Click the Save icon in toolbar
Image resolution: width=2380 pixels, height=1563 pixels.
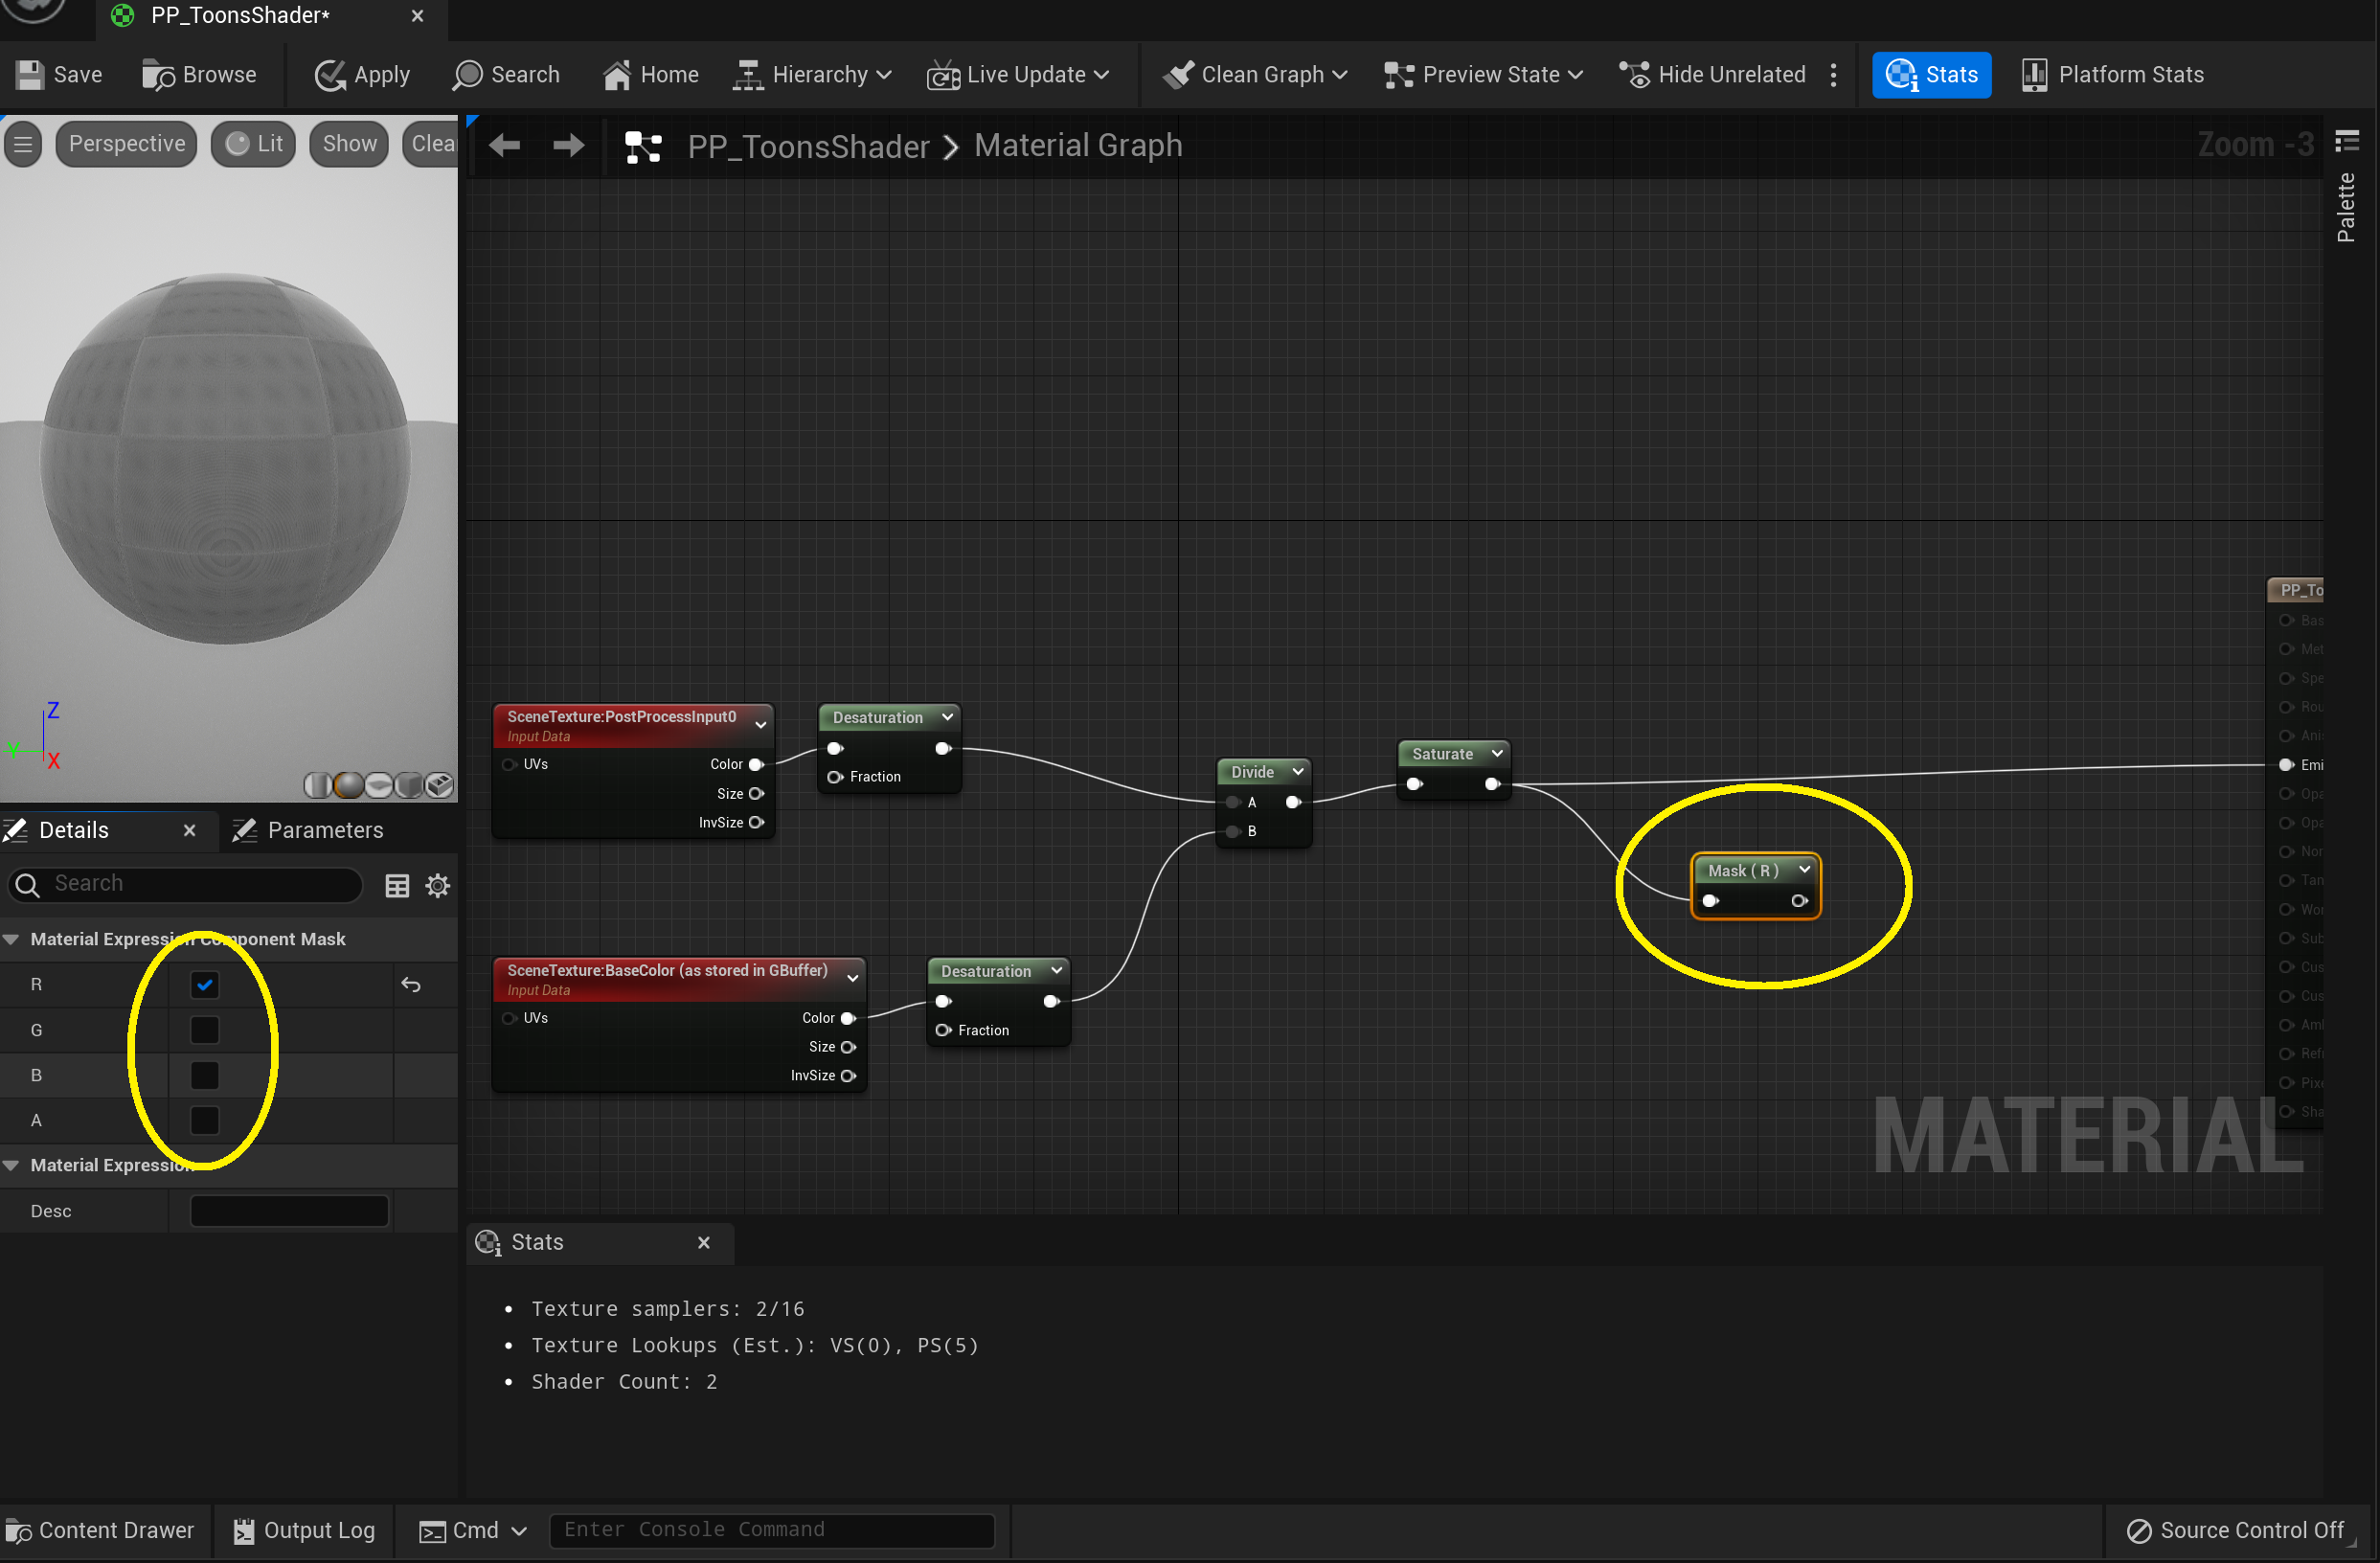point(30,75)
